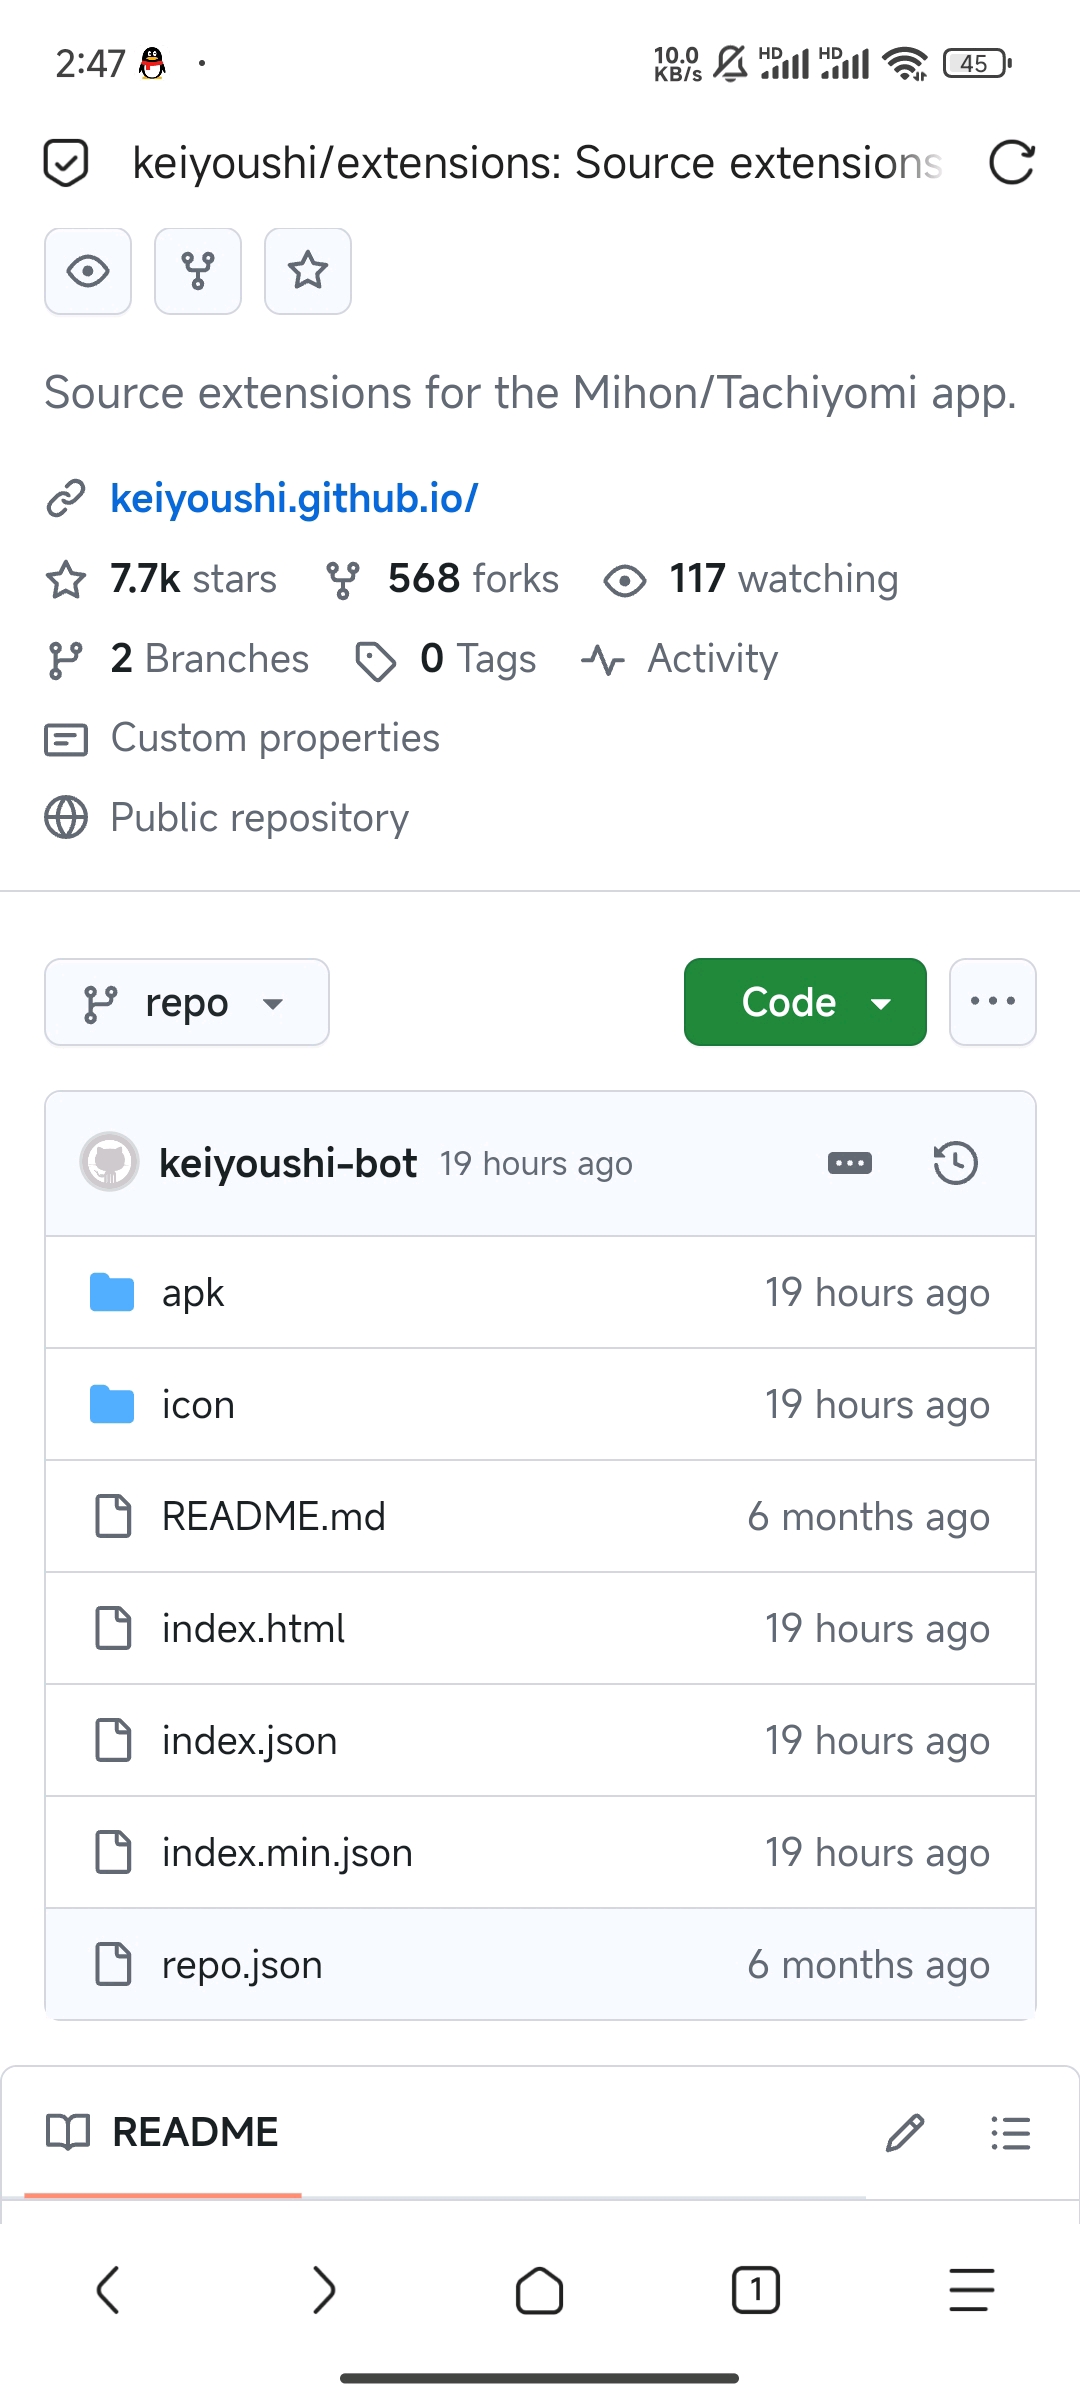This screenshot has height=2400, width=1080.
Task: Click file icon beside index.json
Action: (x=113, y=1740)
